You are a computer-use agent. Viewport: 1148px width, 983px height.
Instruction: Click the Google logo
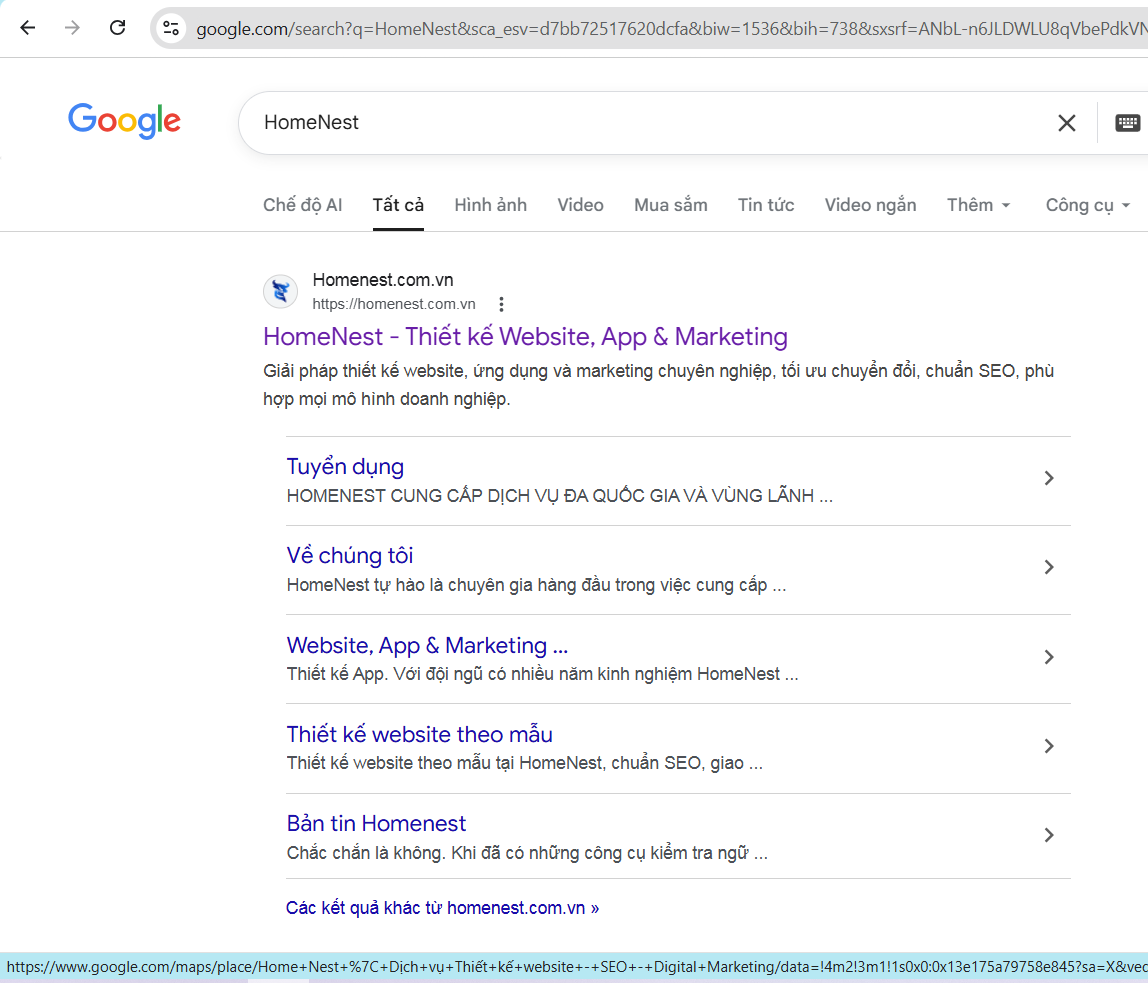(124, 121)
